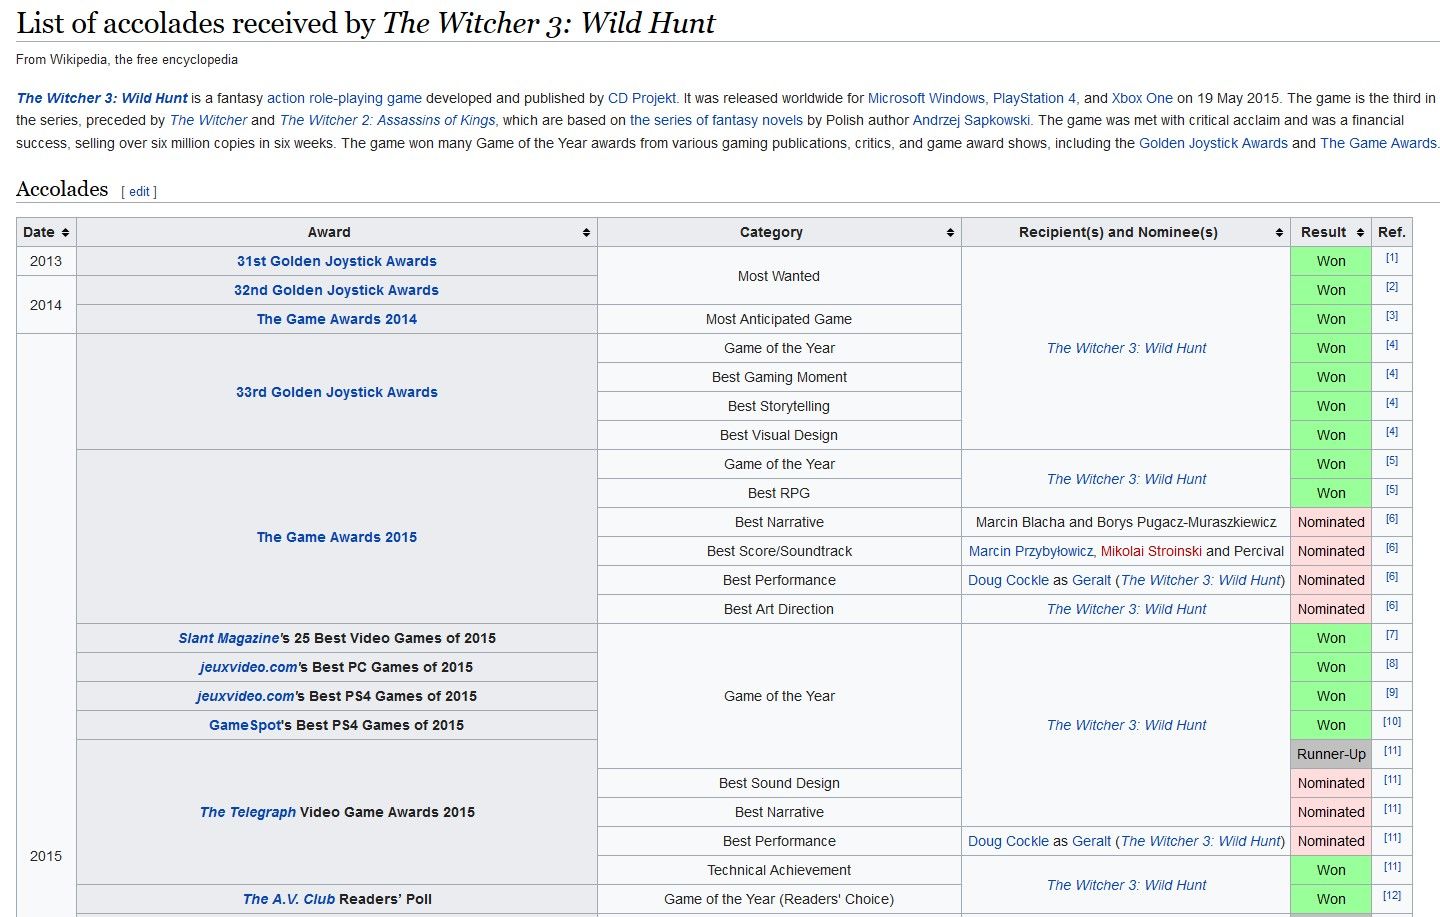This screenshot has height=917, width=1440.
Task: Open The A.V. Club link
Action: (x=289, y=899)
